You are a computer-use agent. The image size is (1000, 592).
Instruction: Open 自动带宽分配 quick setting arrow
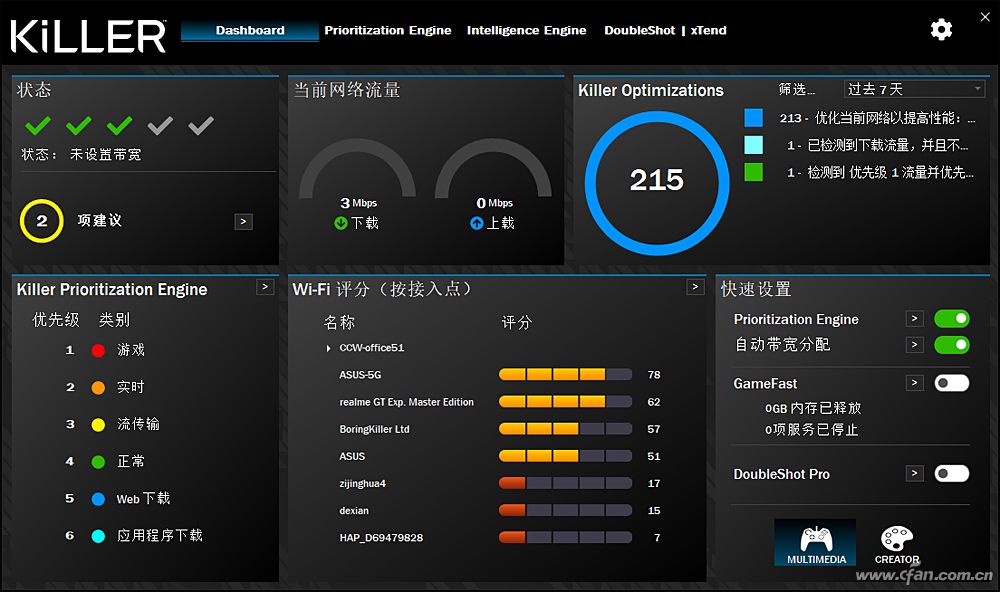tap(915, 344)
